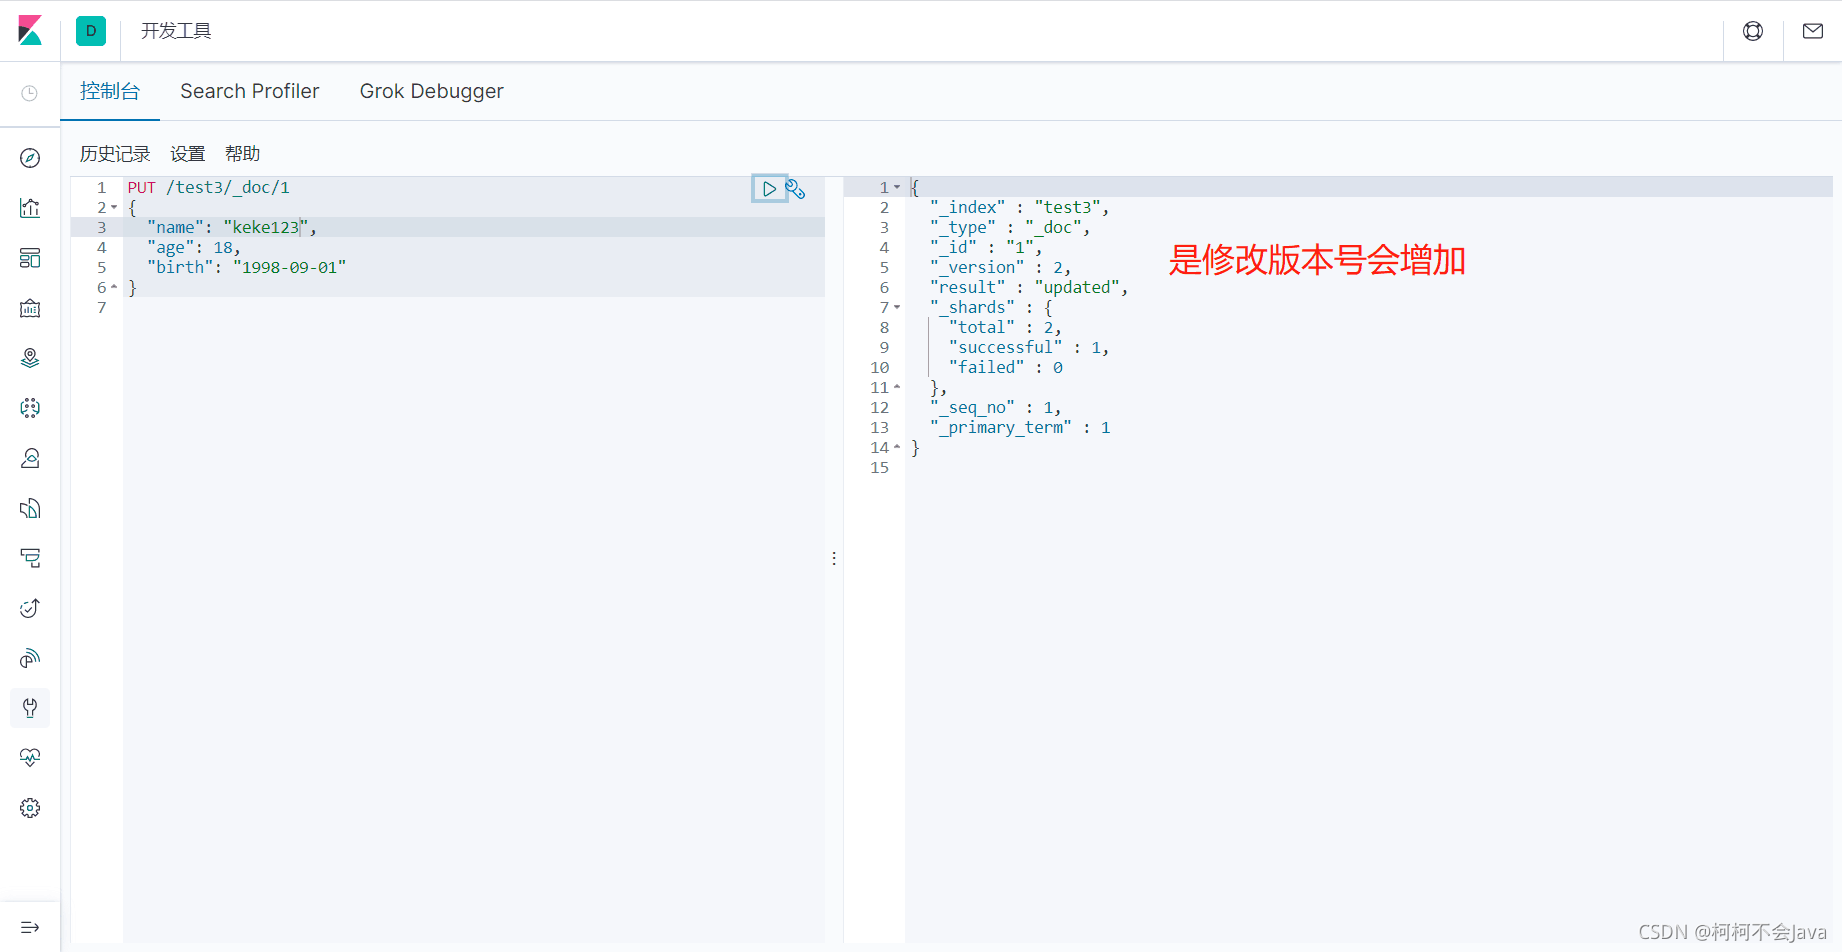This screenshot has height=952, width=1842.
Task: Click empty request editor line 7
Action: (x=474, y=307)
